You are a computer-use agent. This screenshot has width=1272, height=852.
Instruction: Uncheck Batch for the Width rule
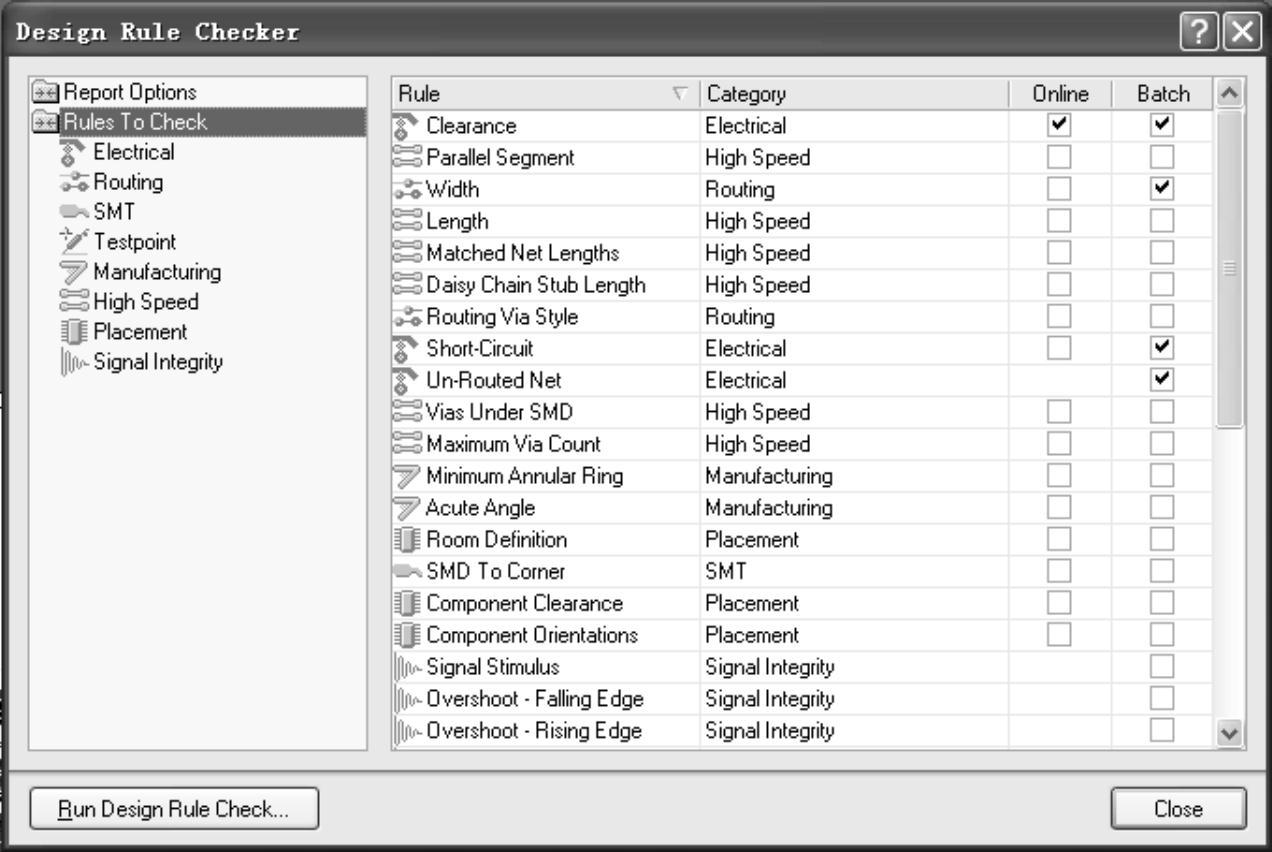[1162, 189]
